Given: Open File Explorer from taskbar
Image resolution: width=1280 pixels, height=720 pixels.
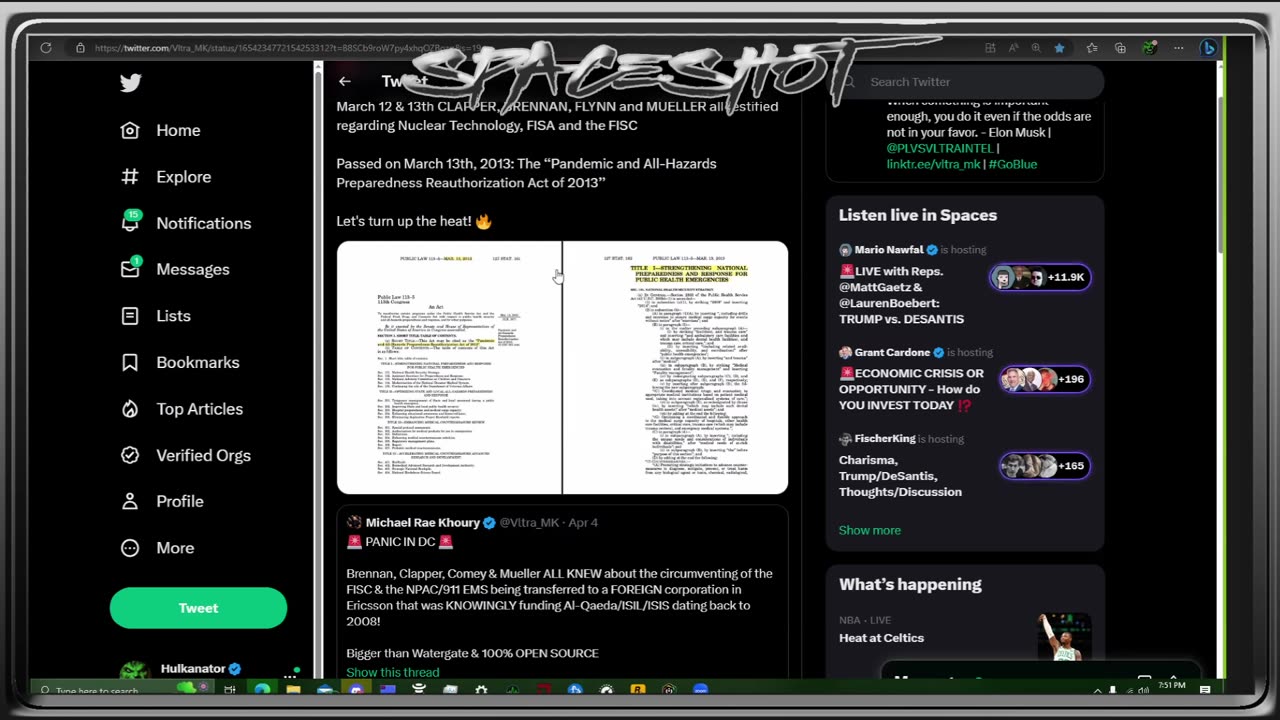Looking at the screenshot, I should click(x=293, y=690).
